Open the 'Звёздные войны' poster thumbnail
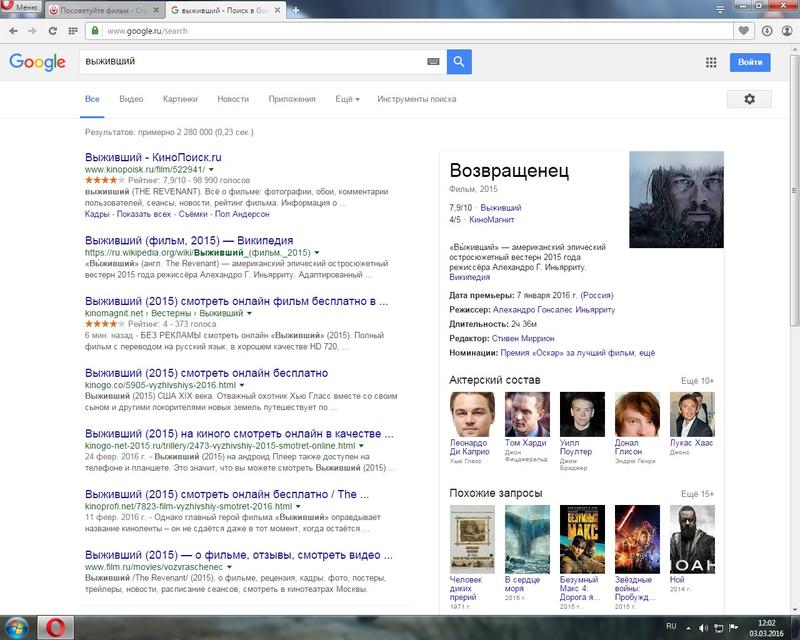 pos(637,539)
